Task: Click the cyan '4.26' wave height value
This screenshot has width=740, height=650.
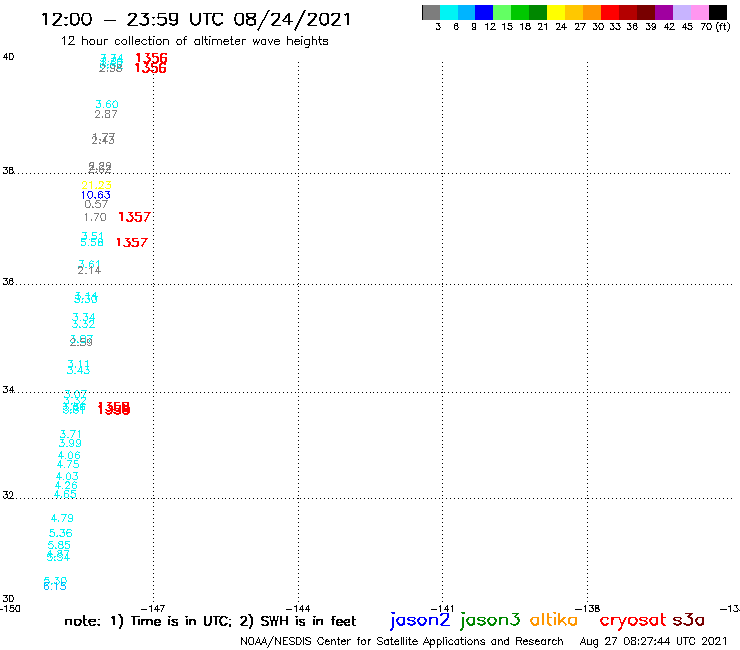Action: 66,485
